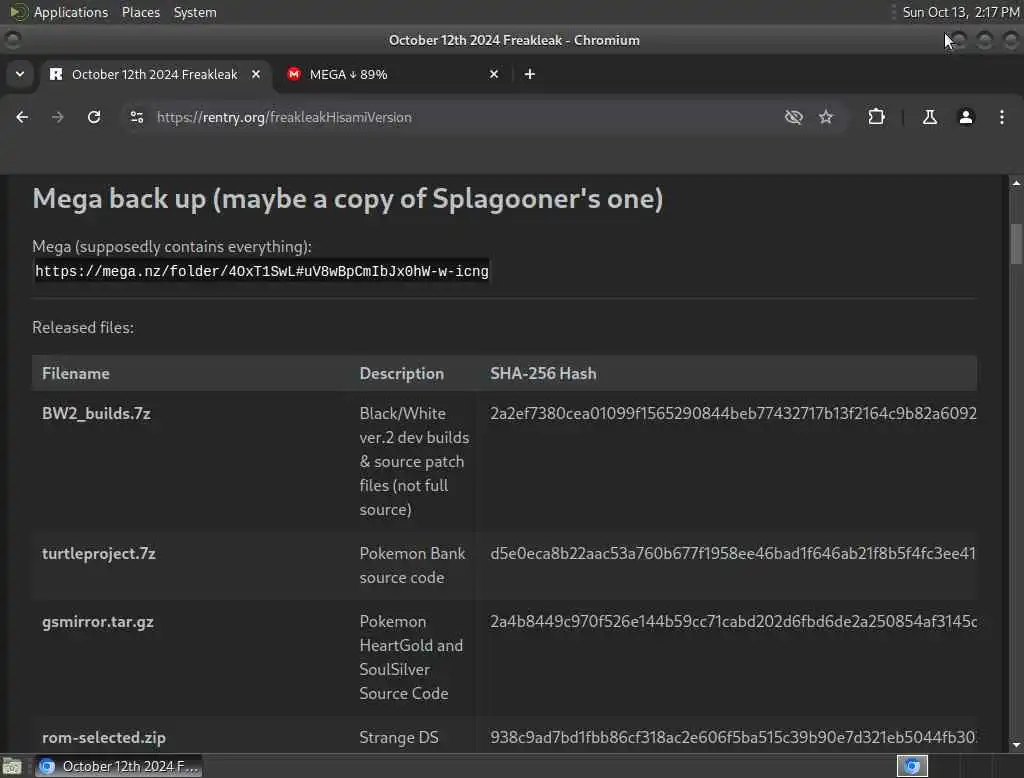Click the rentry favicon on first tab
This screenshot has width=1024, height=778.
pyautogui.click(x=56, y=74)
